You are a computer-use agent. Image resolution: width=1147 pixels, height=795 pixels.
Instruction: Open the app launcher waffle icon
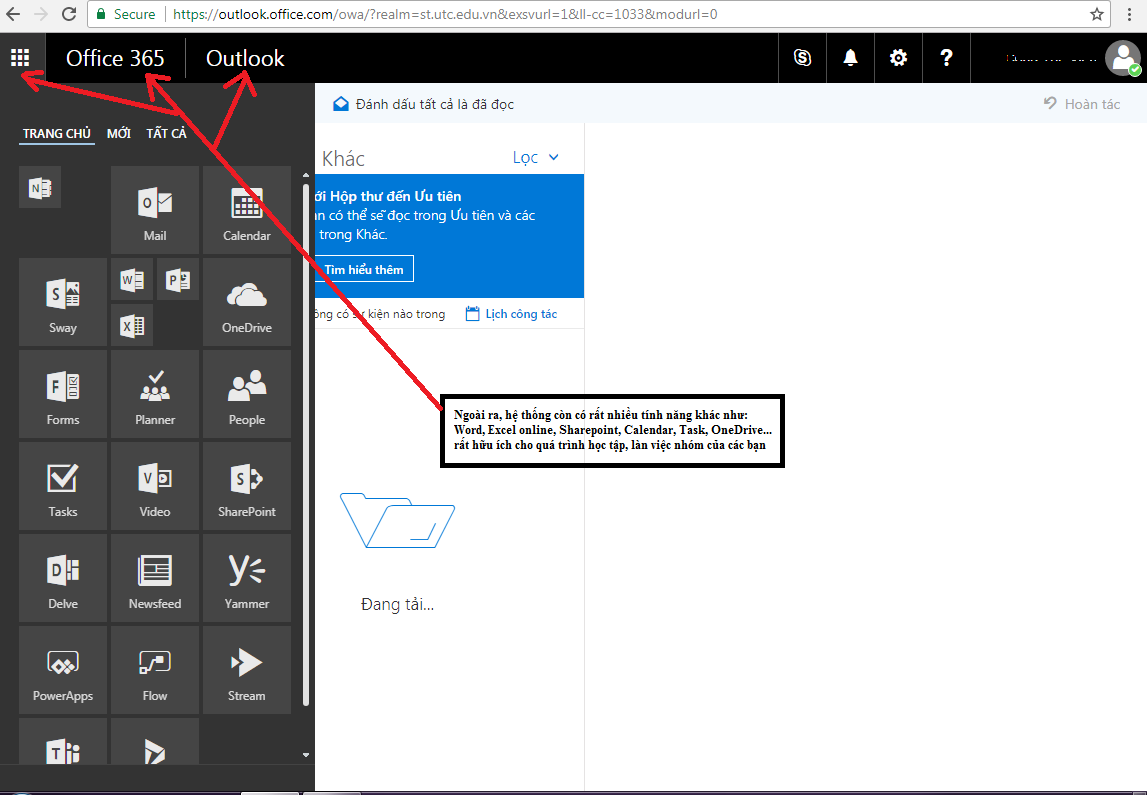click(20, 58)
